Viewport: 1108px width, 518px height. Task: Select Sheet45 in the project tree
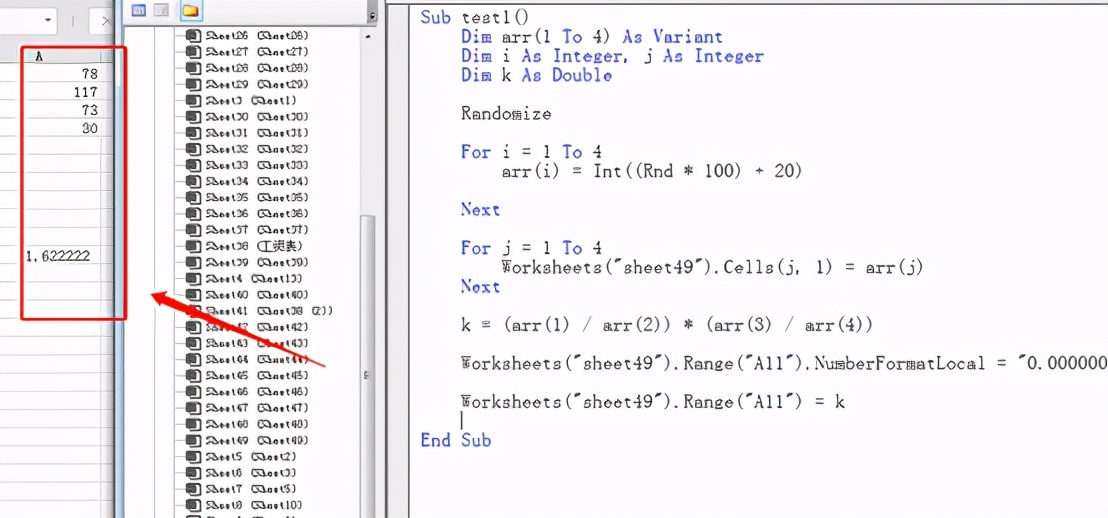pyautogui.click(x=247, y=375)
